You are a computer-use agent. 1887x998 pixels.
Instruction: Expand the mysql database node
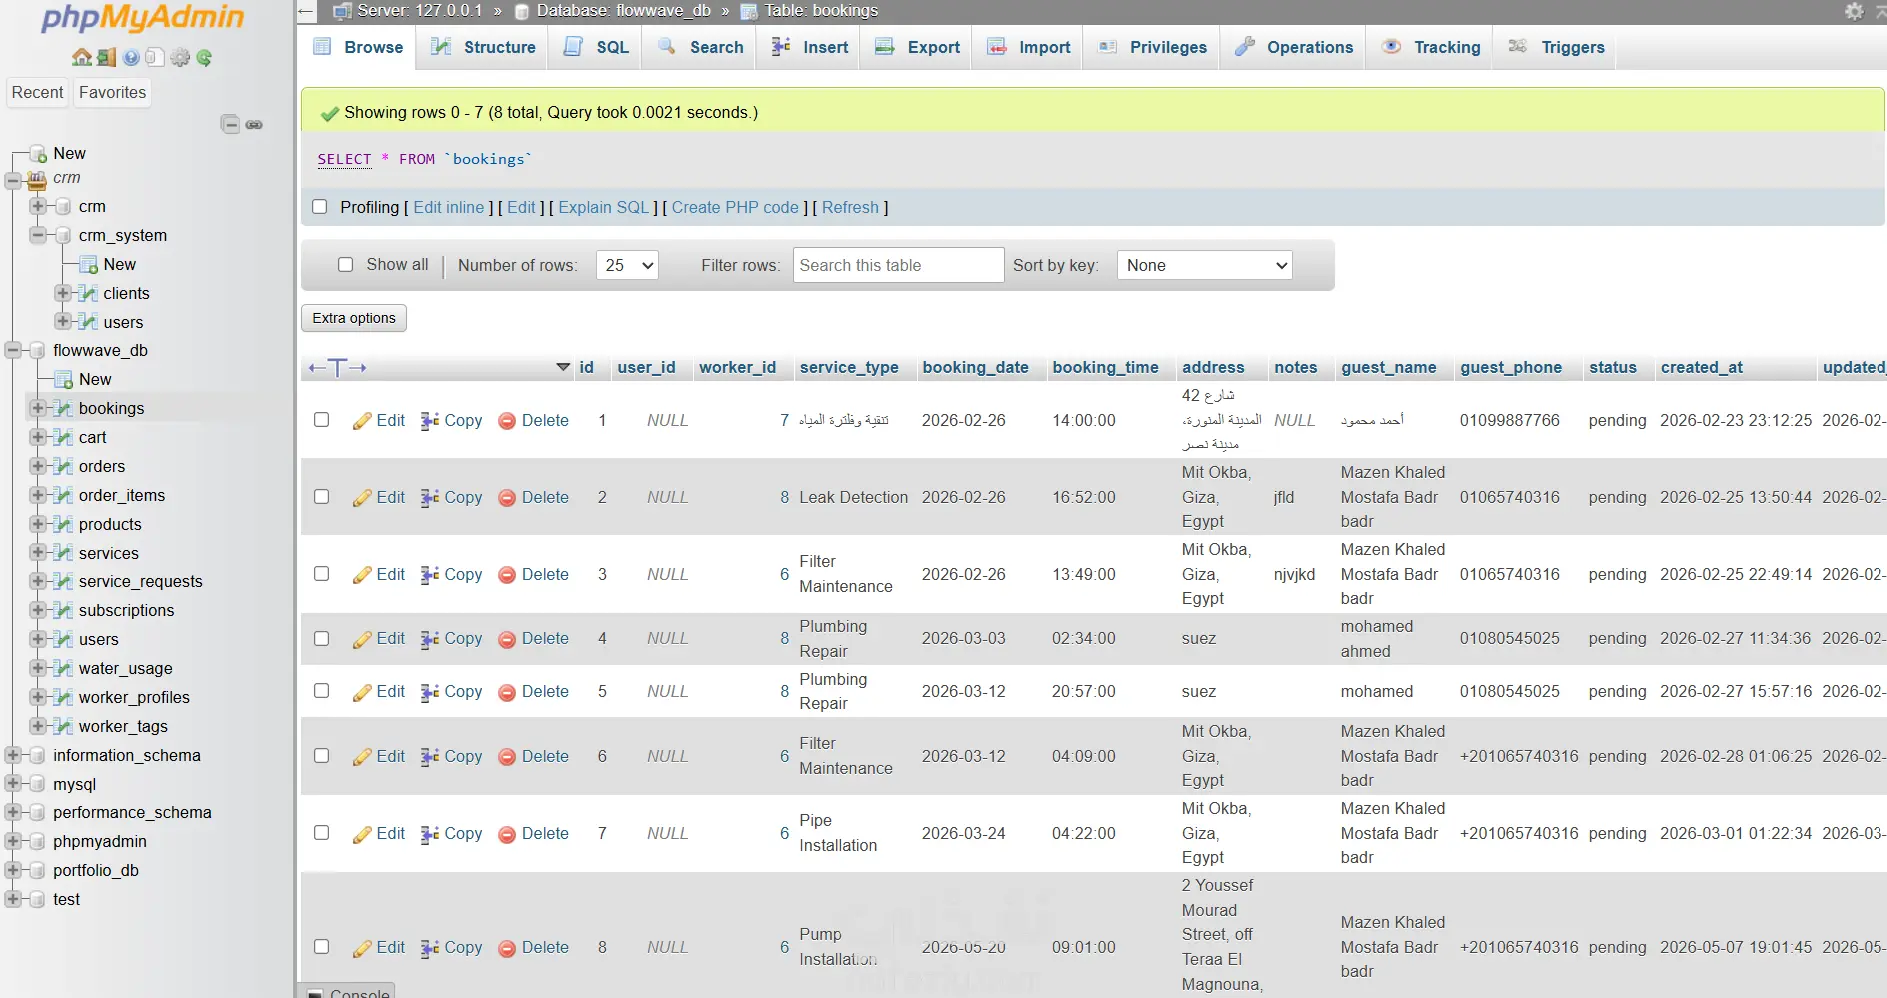coord(13,785)
